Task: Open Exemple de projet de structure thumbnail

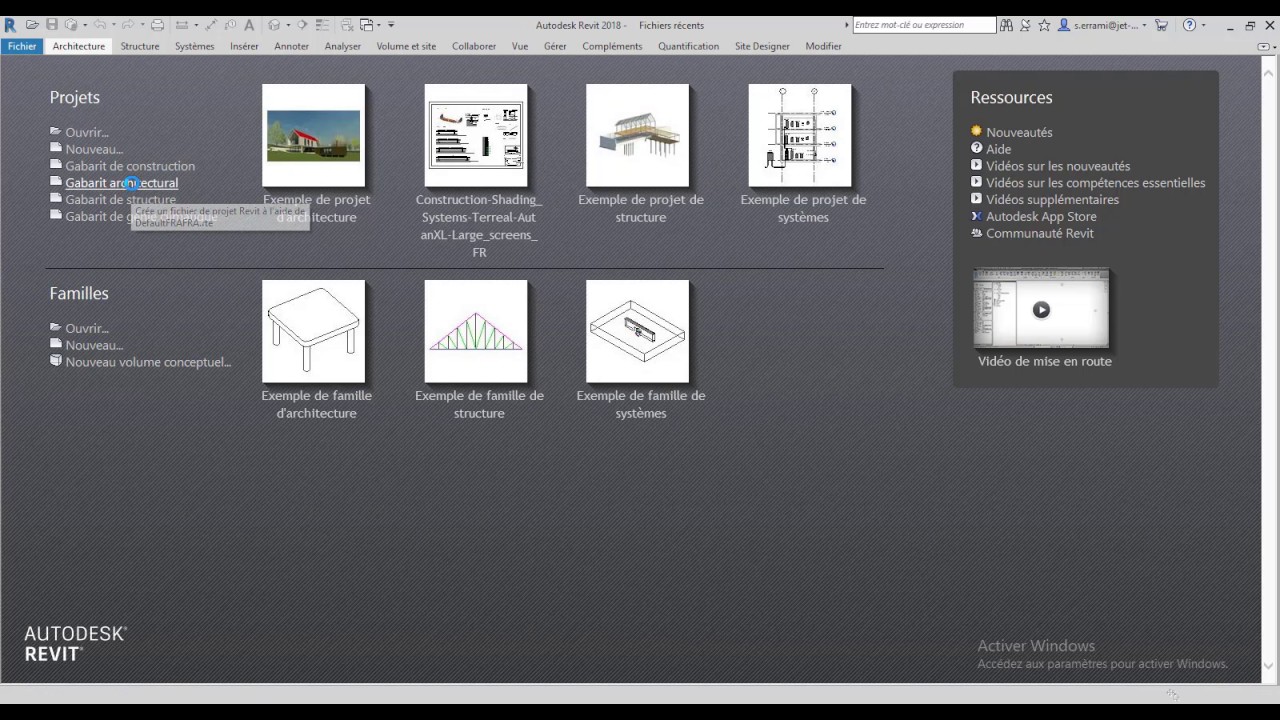Action: 637,135
